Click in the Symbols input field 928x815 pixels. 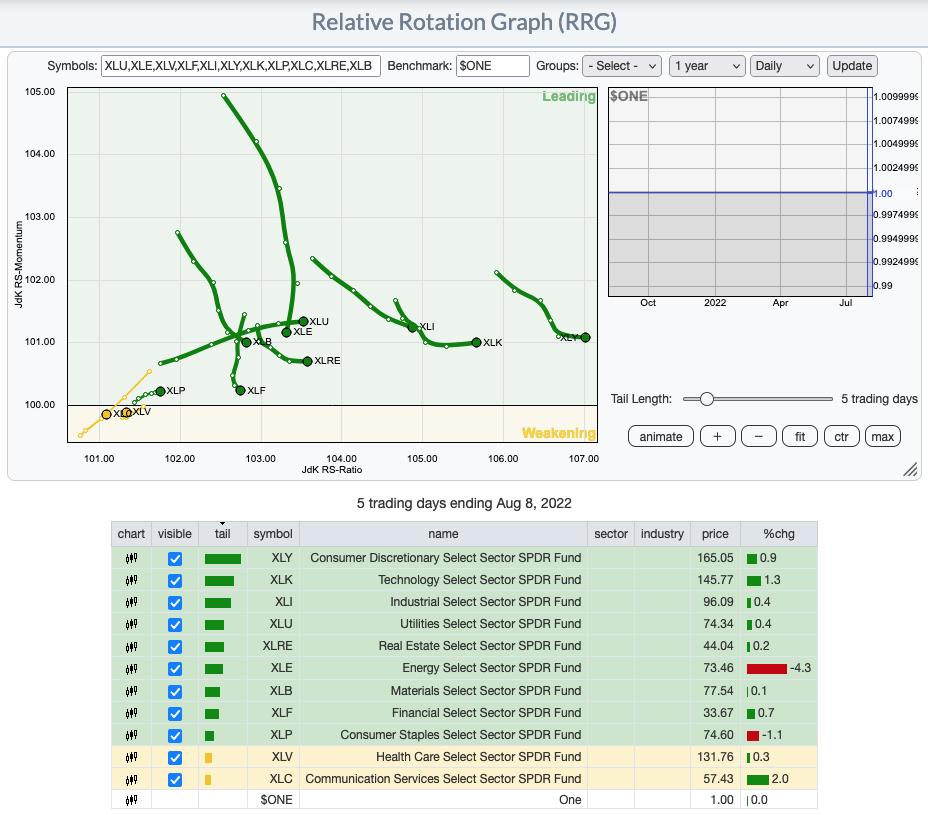point(241,66)
